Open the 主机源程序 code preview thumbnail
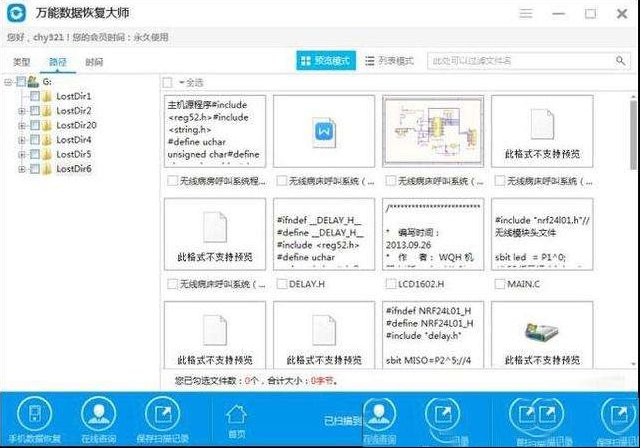 [215, 131]
